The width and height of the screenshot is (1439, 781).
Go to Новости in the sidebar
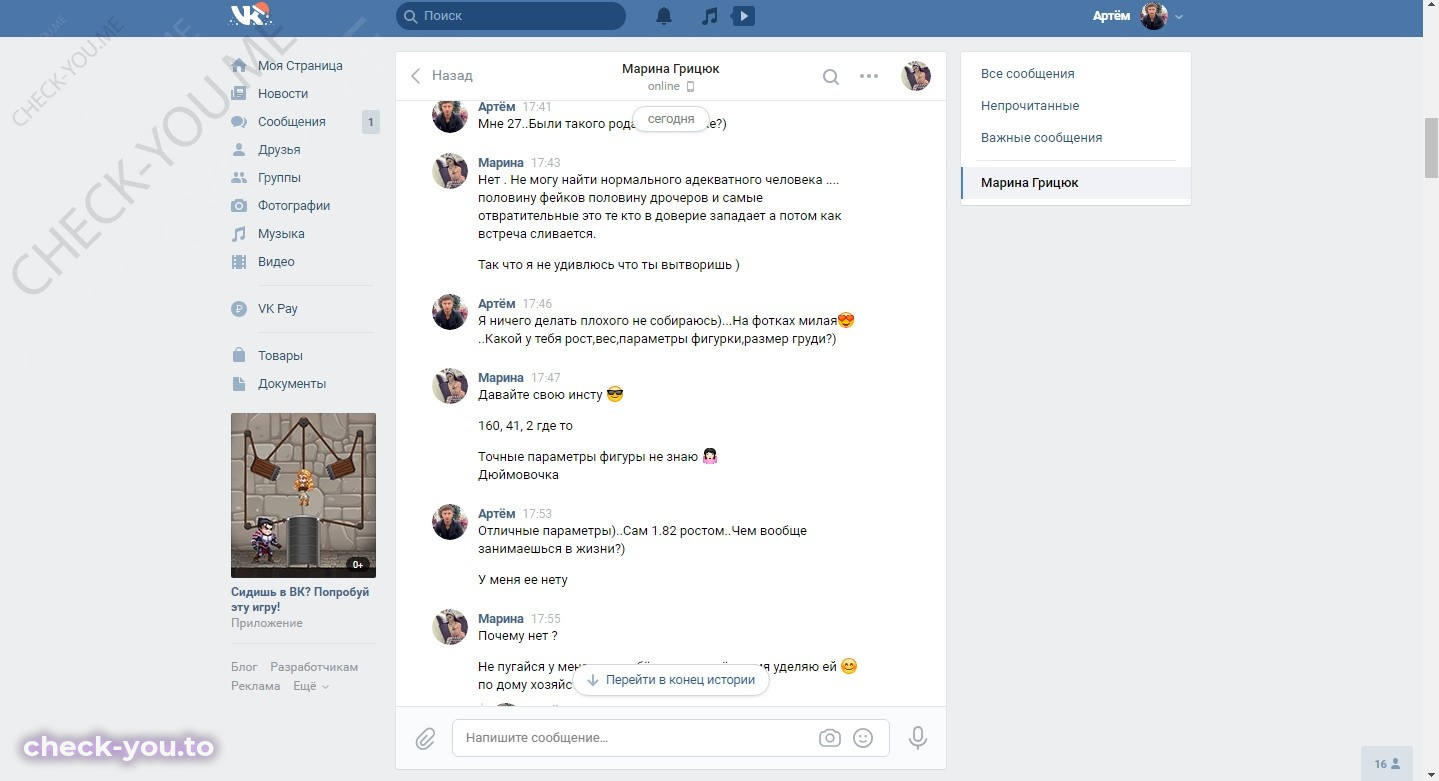coord(283,94)
